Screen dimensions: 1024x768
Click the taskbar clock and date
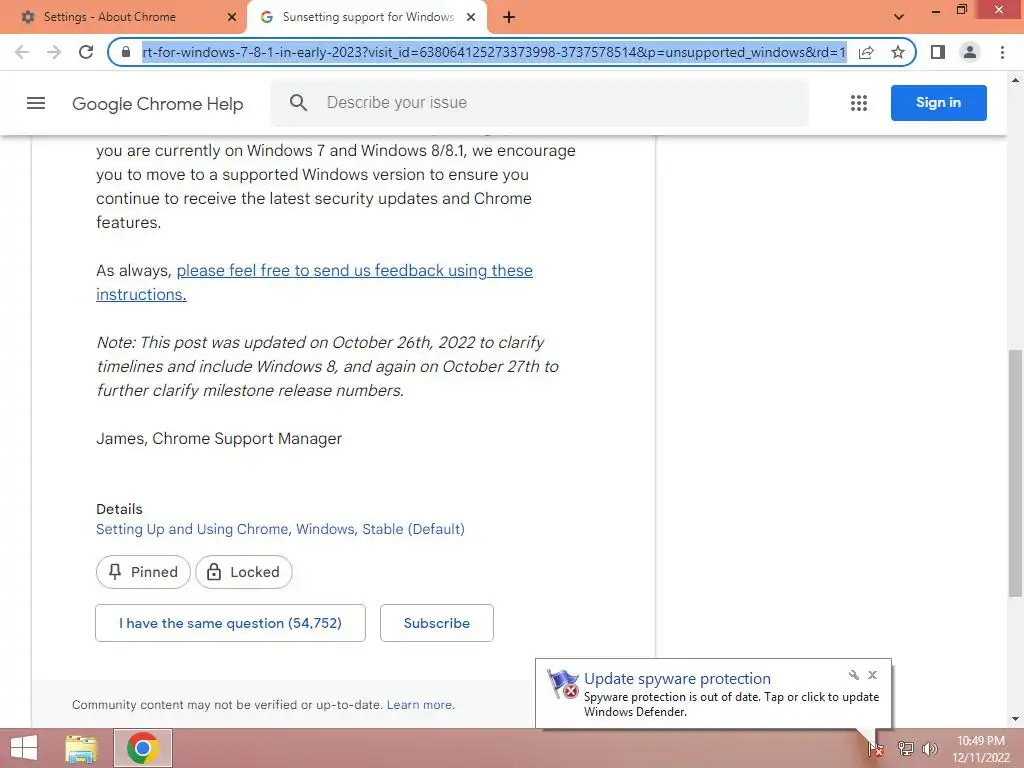click(x=981, y=749)
